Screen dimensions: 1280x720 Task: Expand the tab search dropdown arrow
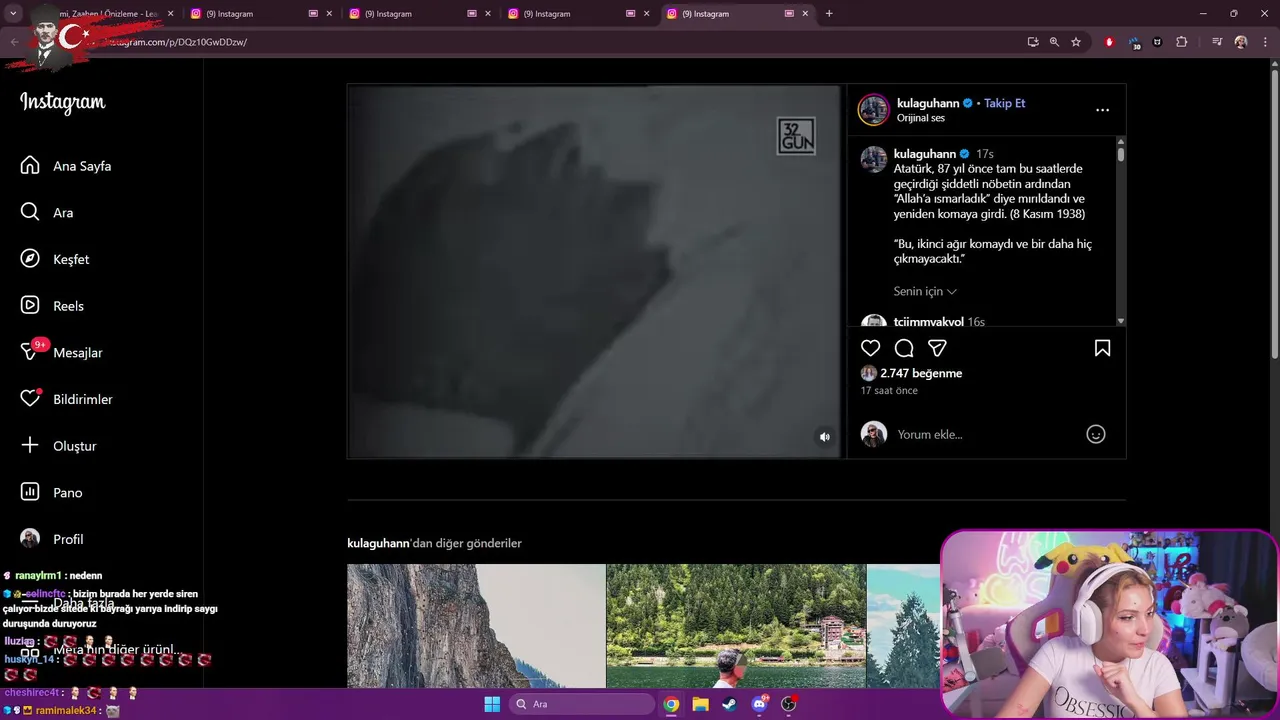[13, 14]
